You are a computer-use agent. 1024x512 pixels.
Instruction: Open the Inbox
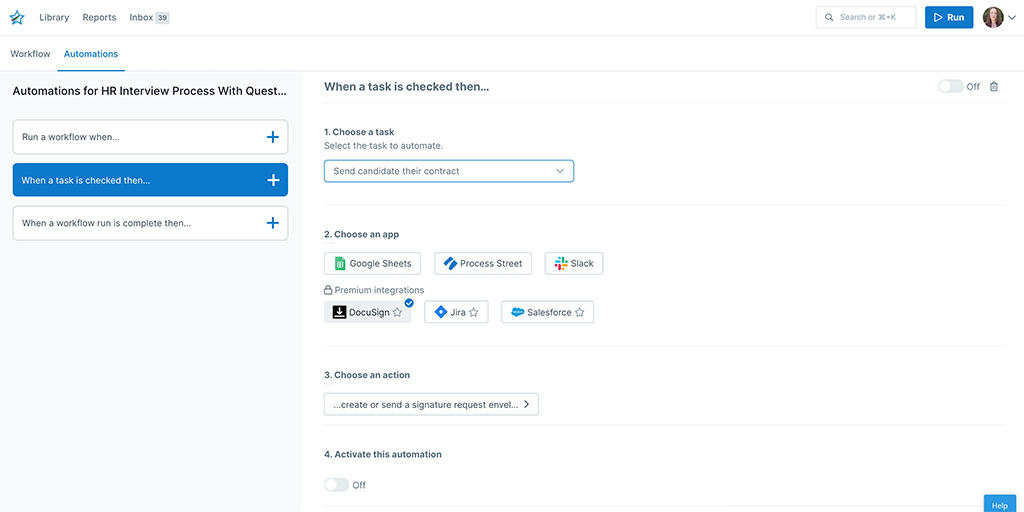[141, 18]
